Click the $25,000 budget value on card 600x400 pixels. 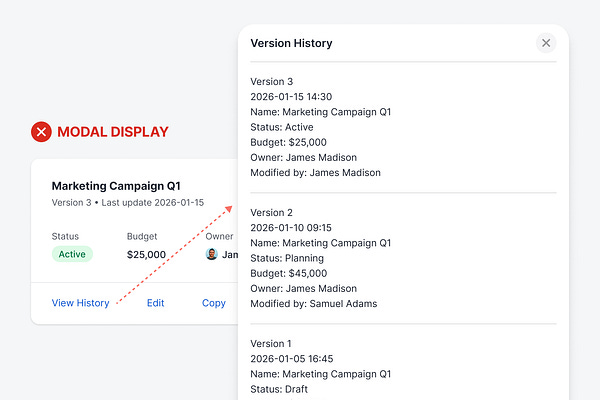click(x=147, y=254)
